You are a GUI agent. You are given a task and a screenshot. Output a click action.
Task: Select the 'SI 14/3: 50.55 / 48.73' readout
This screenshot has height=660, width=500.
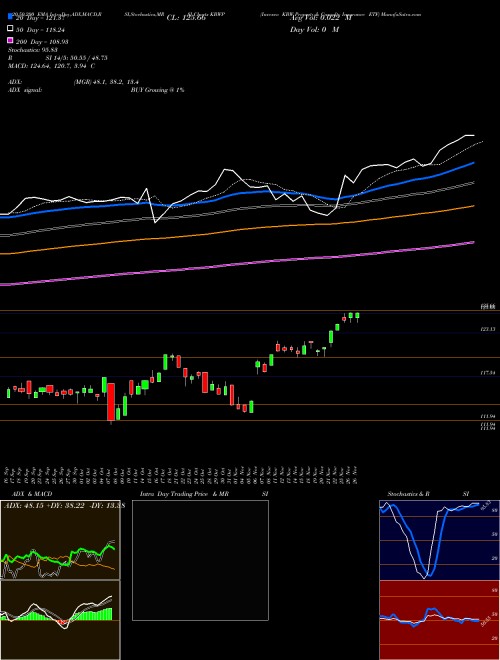(x=77, y=58)
